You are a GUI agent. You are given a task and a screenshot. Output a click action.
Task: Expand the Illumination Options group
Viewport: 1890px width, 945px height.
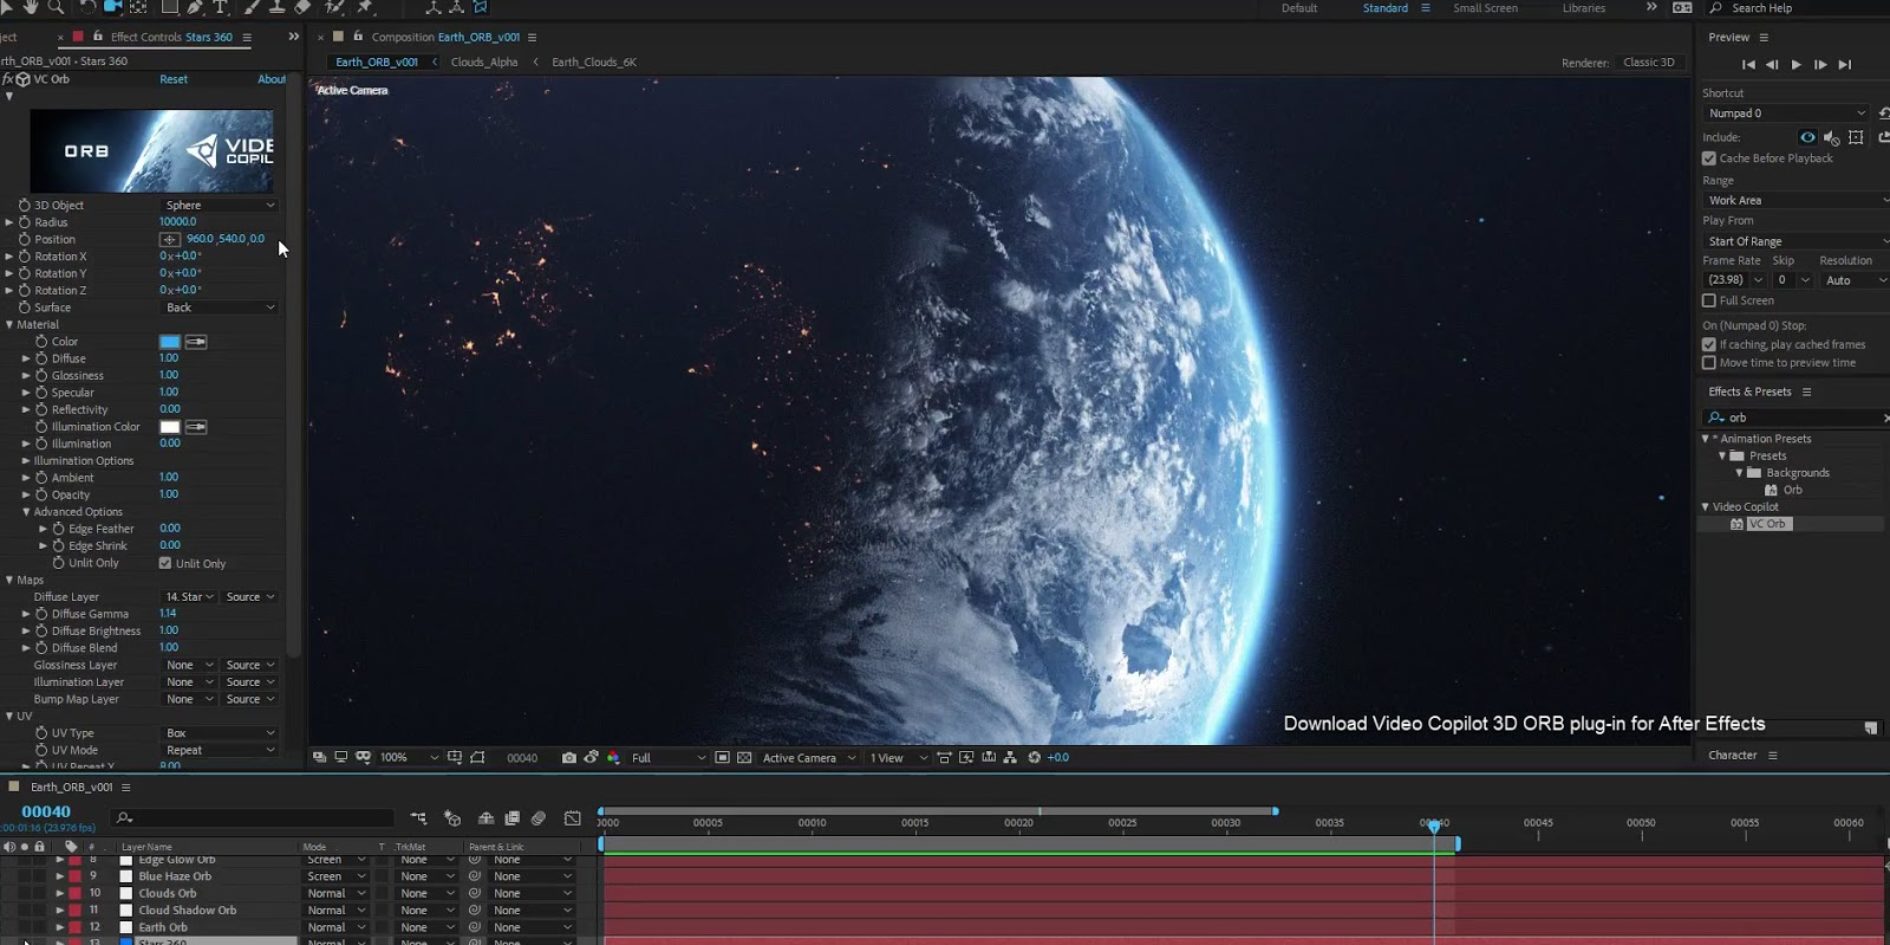[26, 461]
